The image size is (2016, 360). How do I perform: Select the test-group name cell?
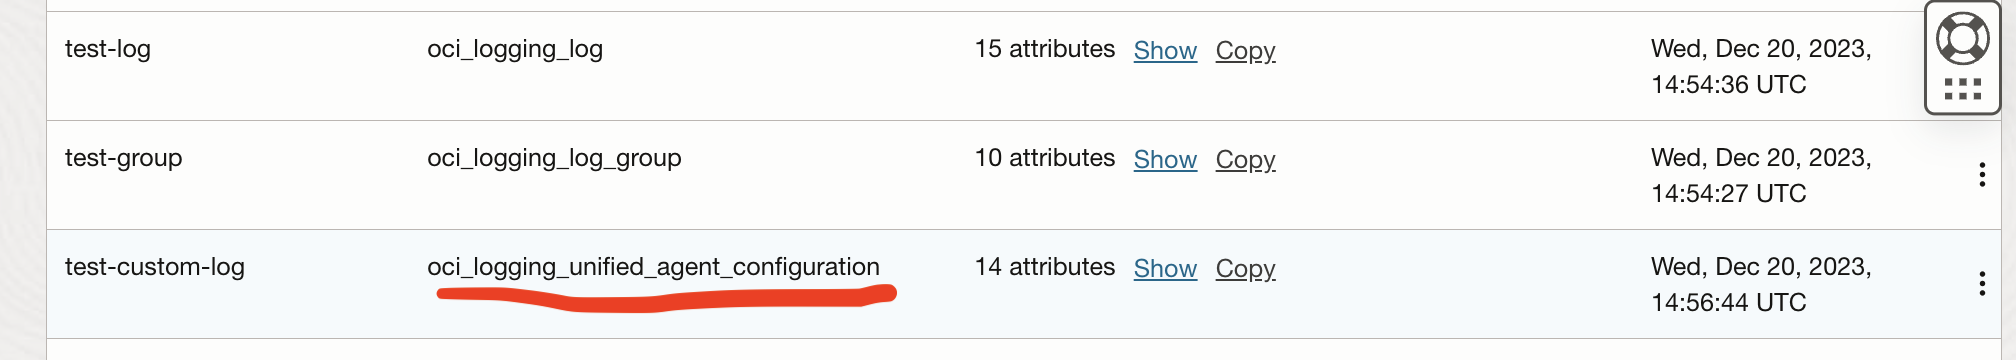pos(124,158)
